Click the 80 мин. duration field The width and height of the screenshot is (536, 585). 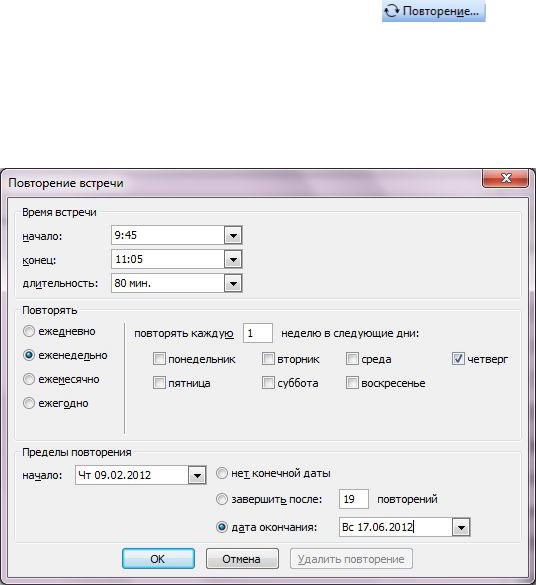168,284
